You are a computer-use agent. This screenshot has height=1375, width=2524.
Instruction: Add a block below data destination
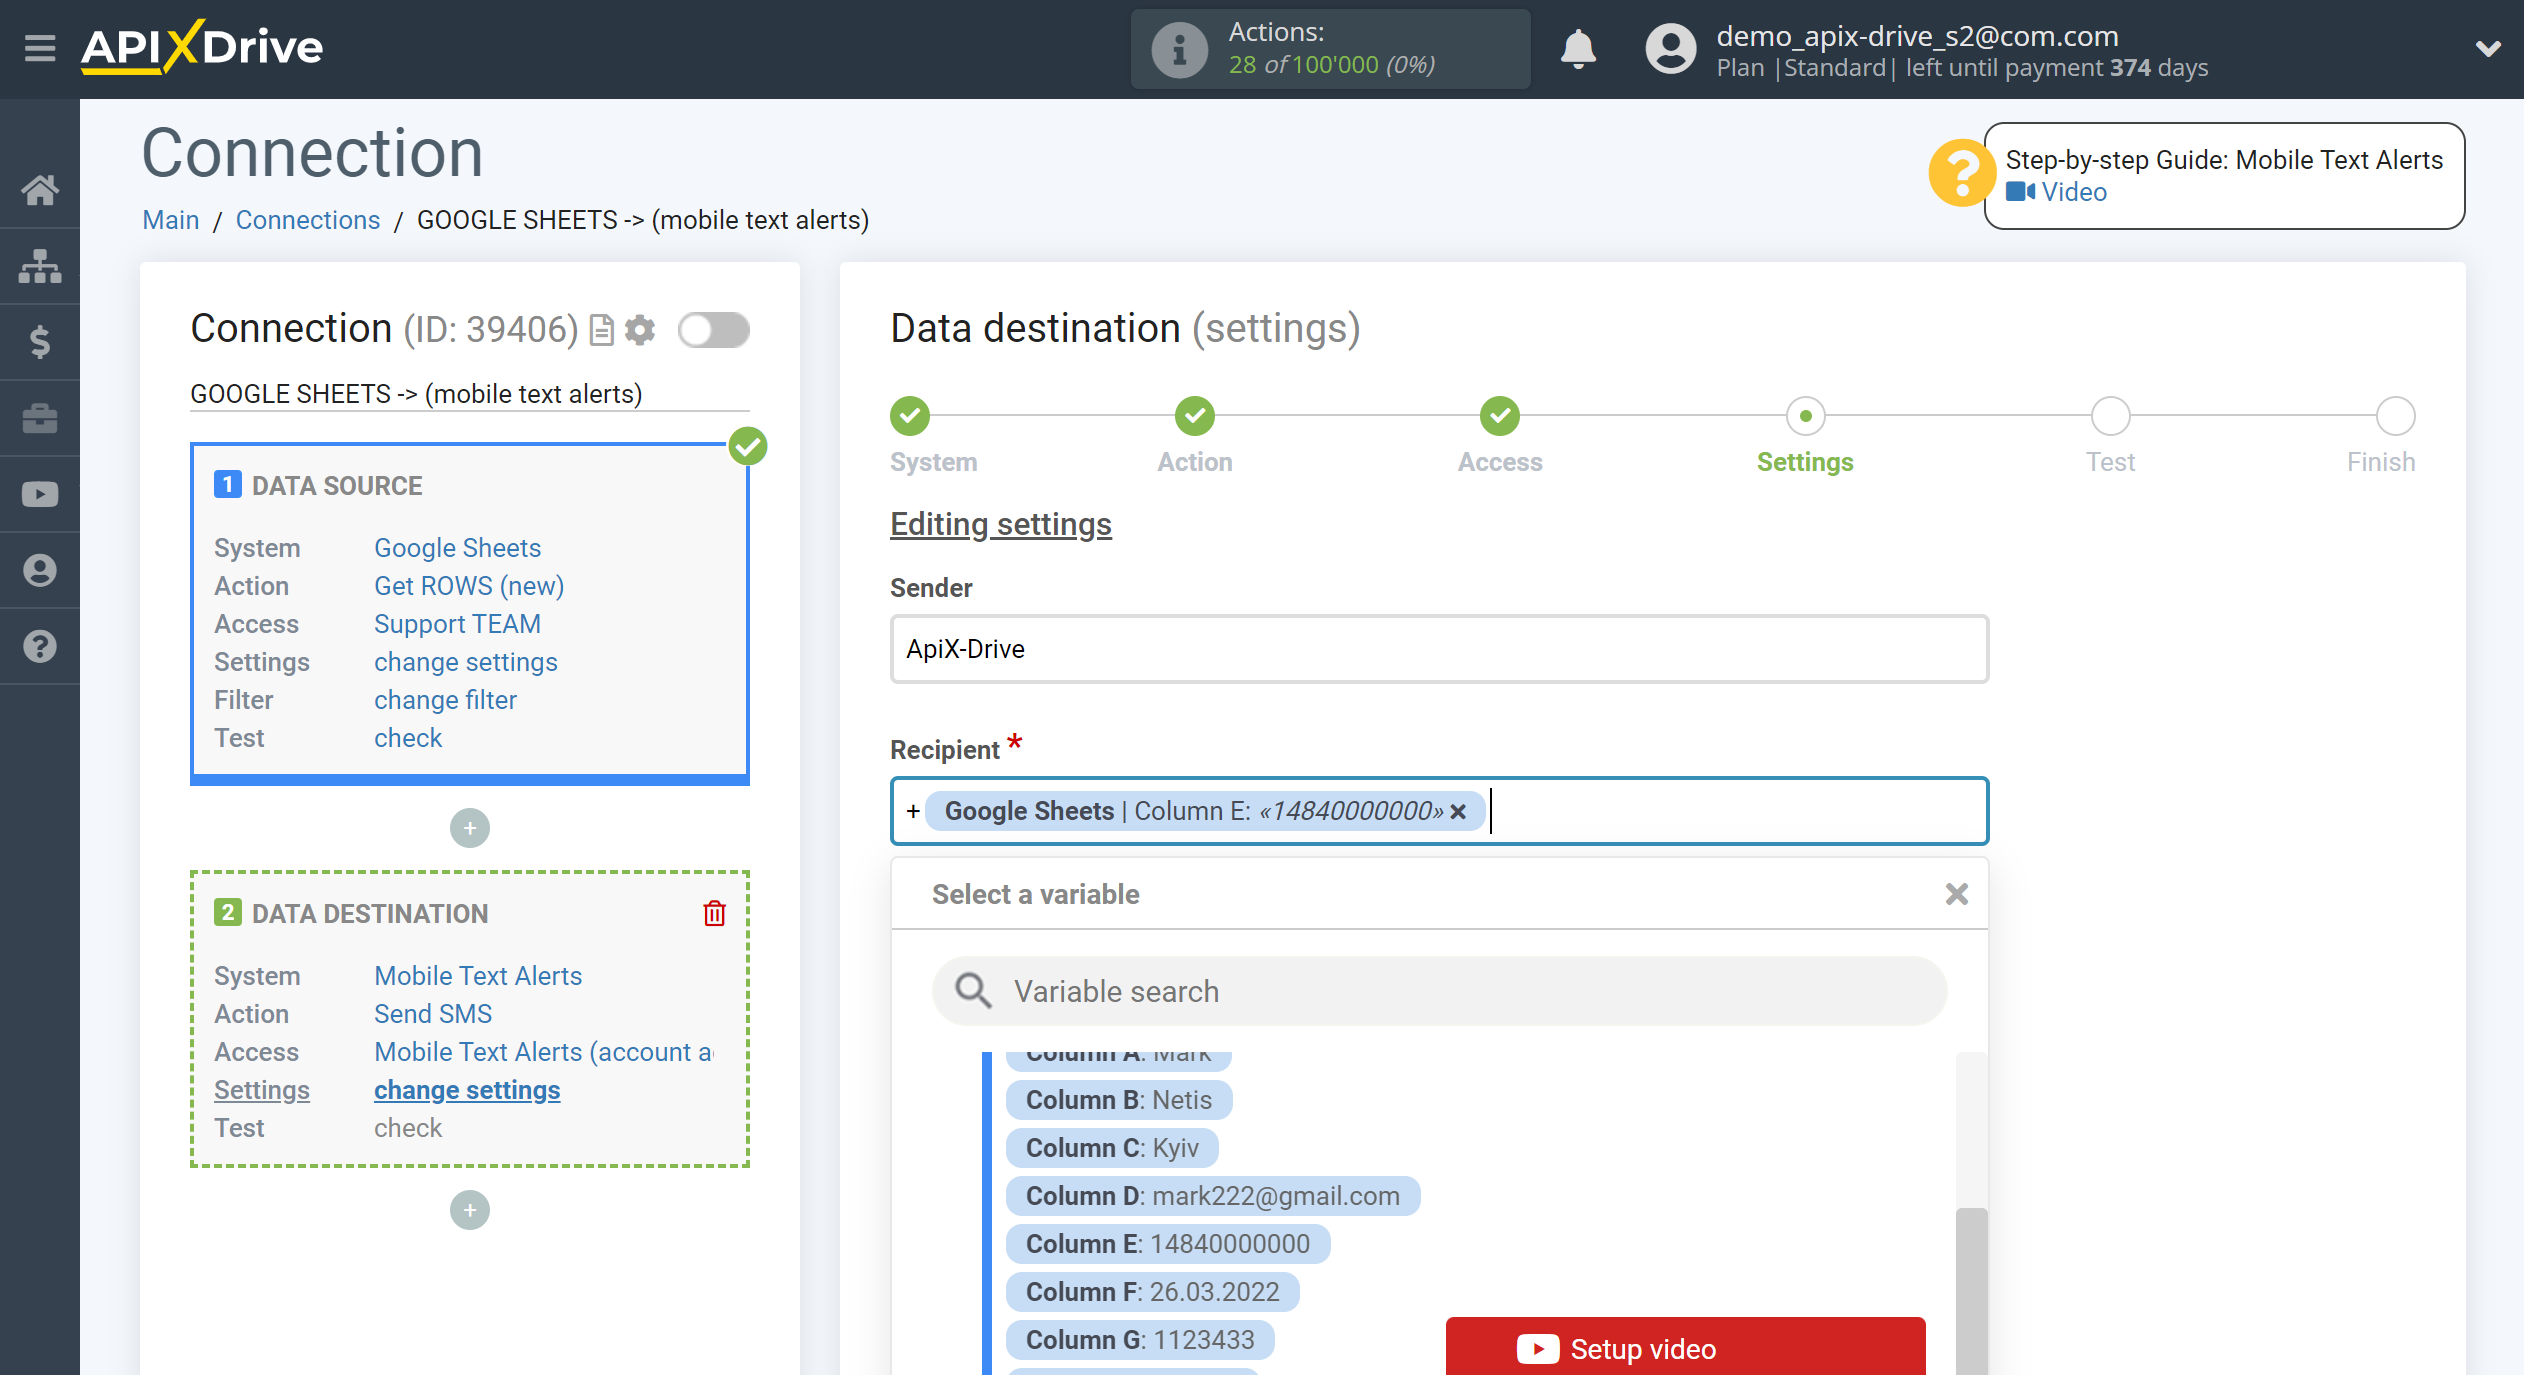[470, 1210]
